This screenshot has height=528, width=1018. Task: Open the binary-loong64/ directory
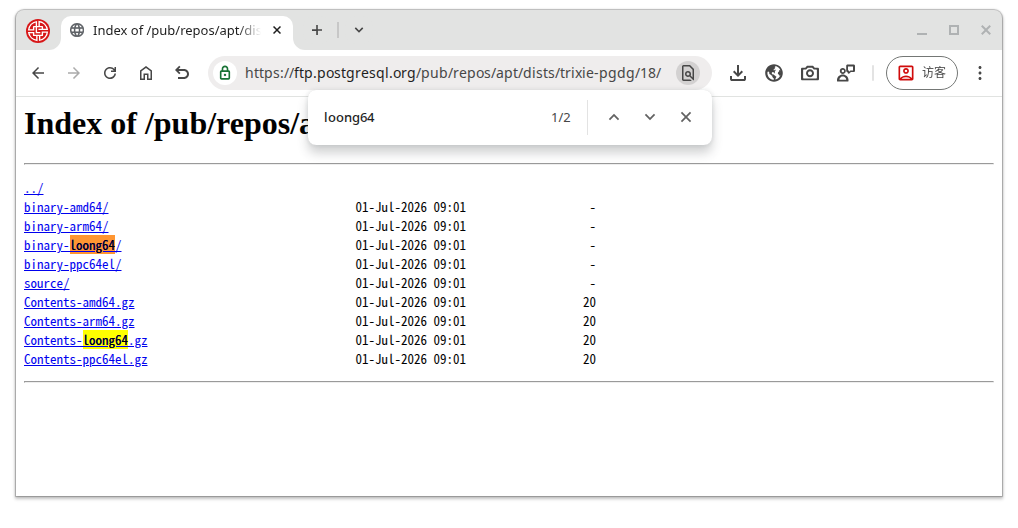73,245
